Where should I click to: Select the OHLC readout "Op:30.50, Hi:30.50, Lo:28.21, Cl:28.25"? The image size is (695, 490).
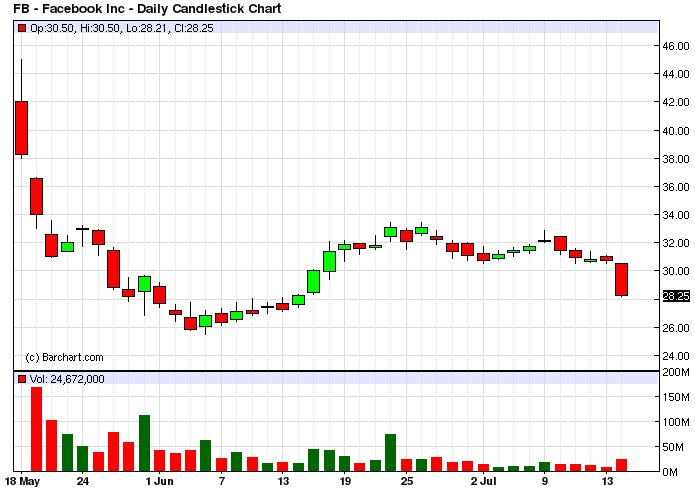(122, 28)
